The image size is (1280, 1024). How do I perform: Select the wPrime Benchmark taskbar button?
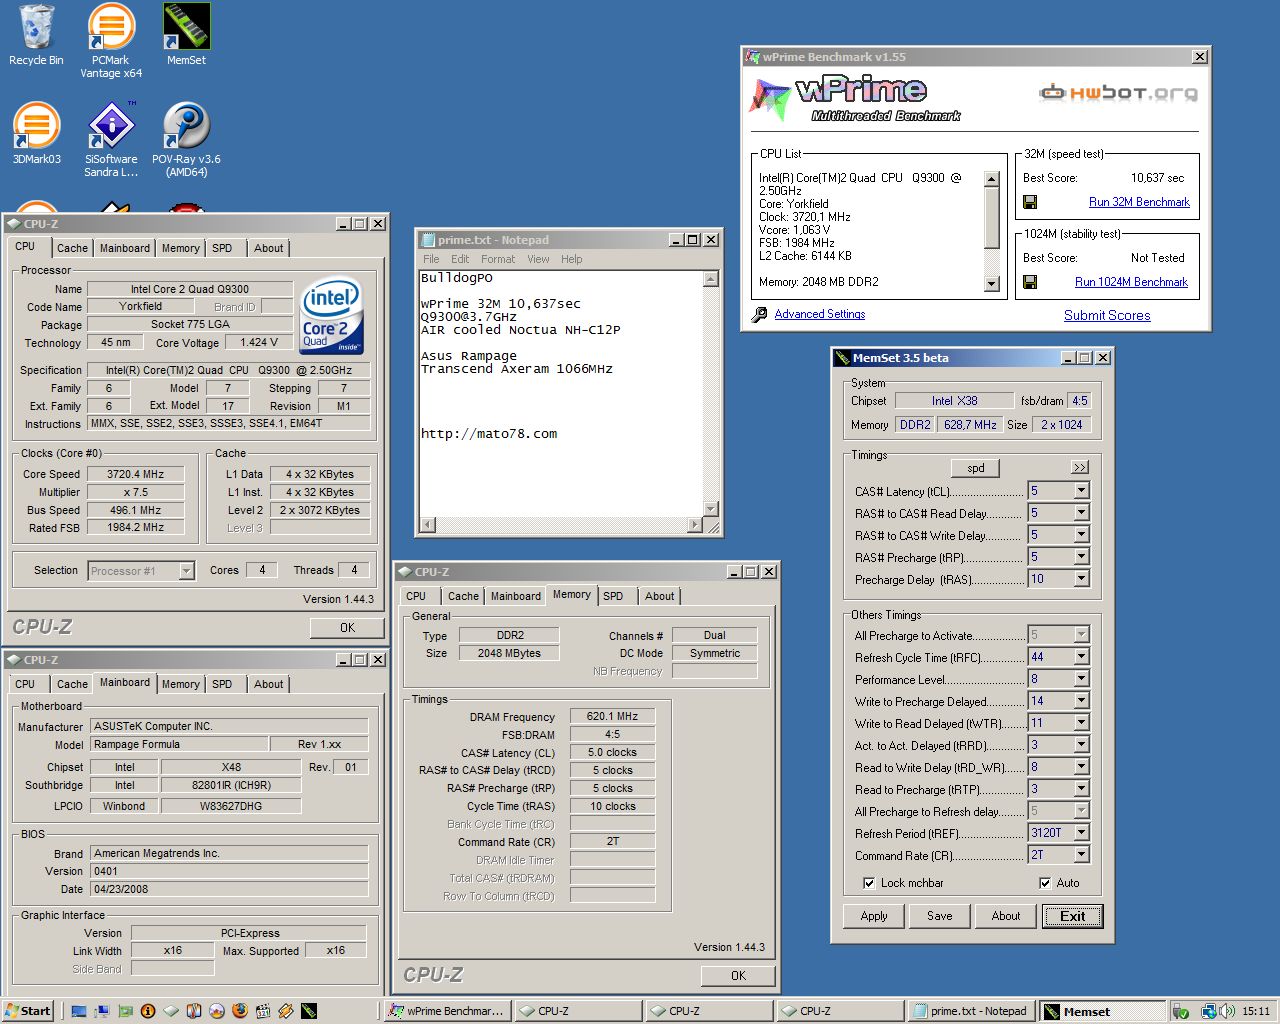(x=448, y=1011)
